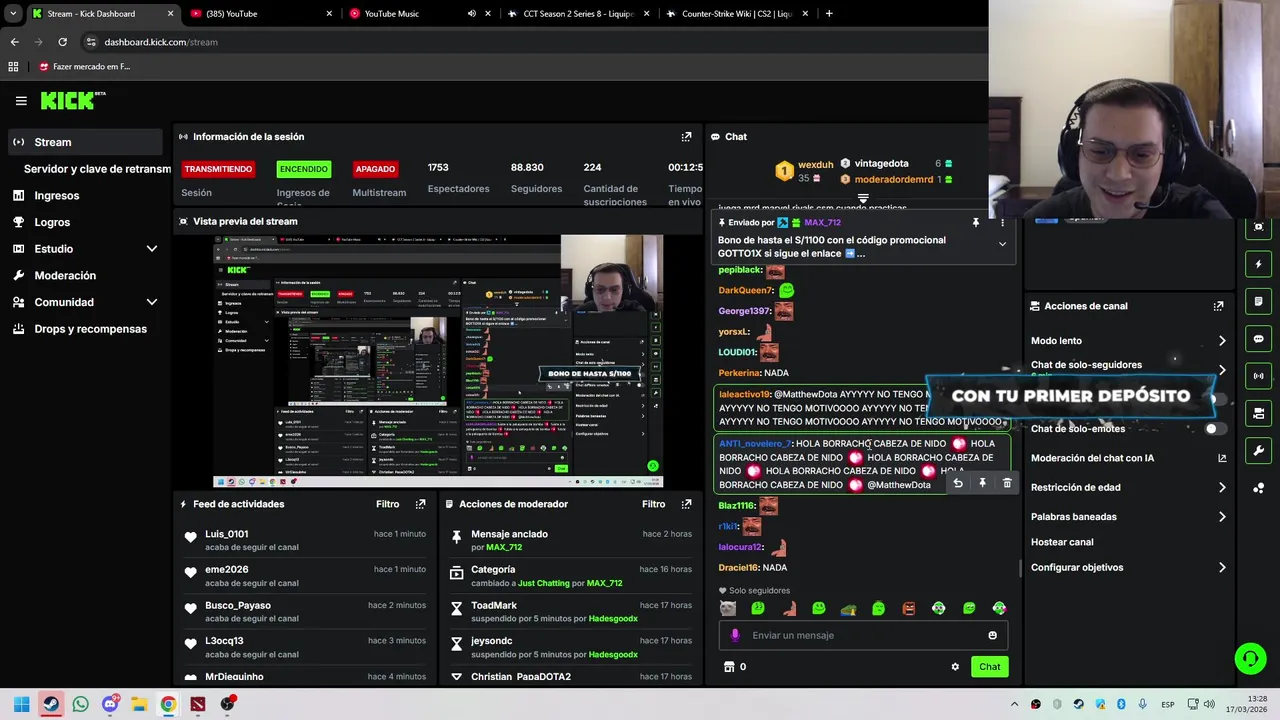The height and width of the screenshot is (720, 1280).
Task: Pop out the Acciones de canal panel
Action: click(1218, 306)
